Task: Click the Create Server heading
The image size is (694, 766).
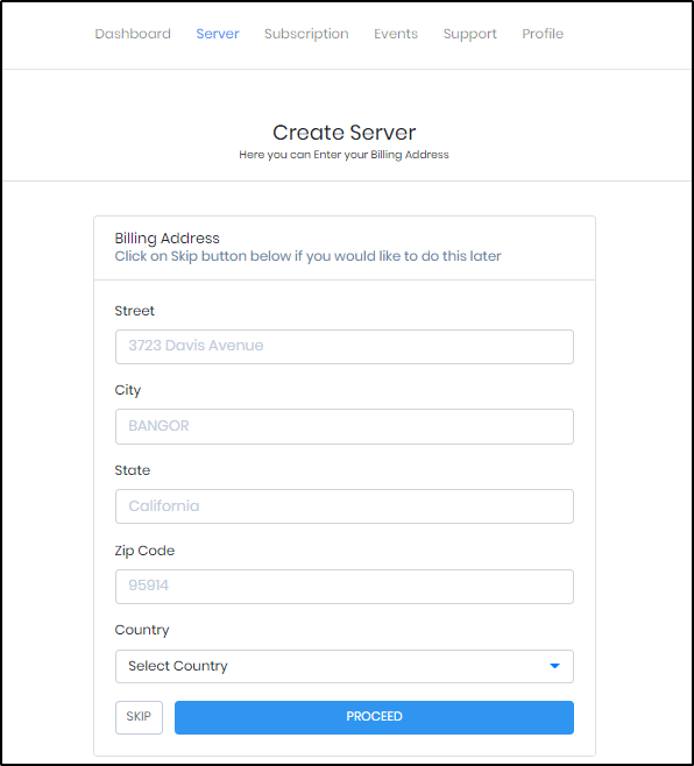Action: (344, 133)
